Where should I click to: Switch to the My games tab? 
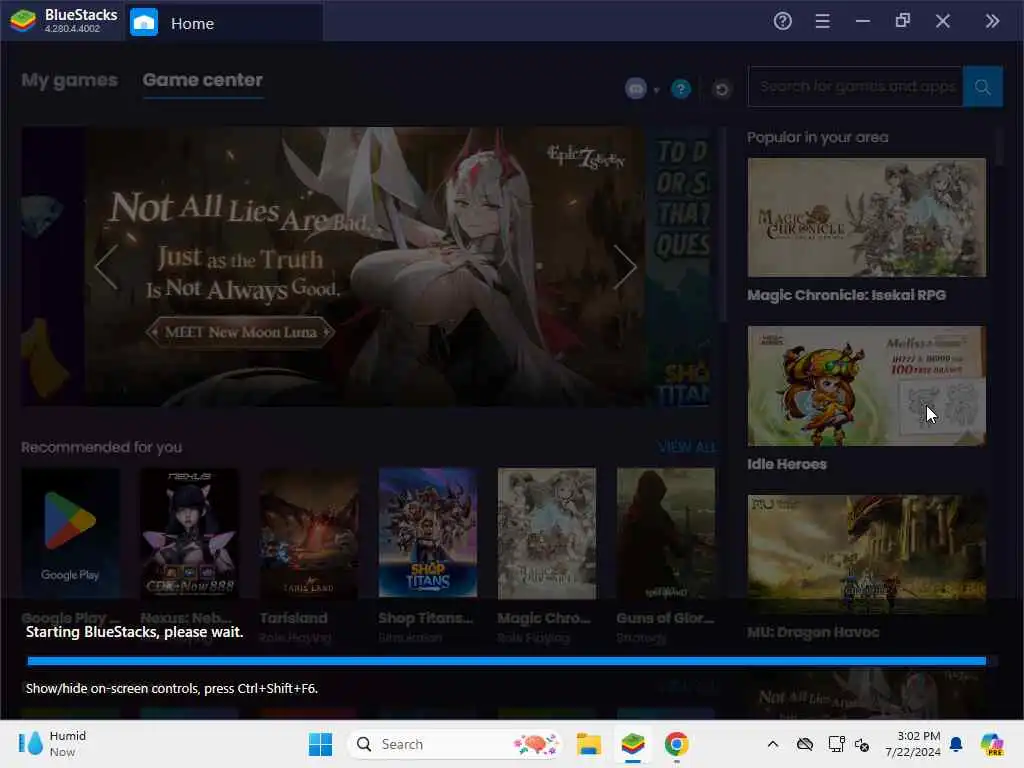click(x=69, y=80)
